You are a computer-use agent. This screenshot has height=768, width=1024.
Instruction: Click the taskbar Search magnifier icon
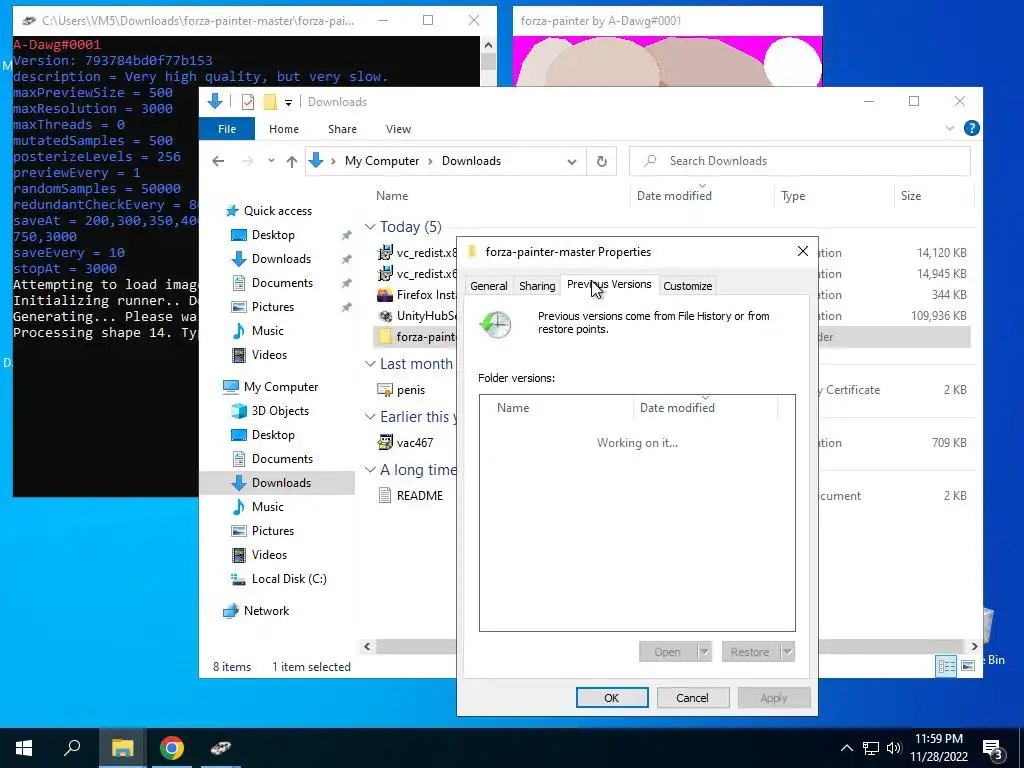pos(72,748)
